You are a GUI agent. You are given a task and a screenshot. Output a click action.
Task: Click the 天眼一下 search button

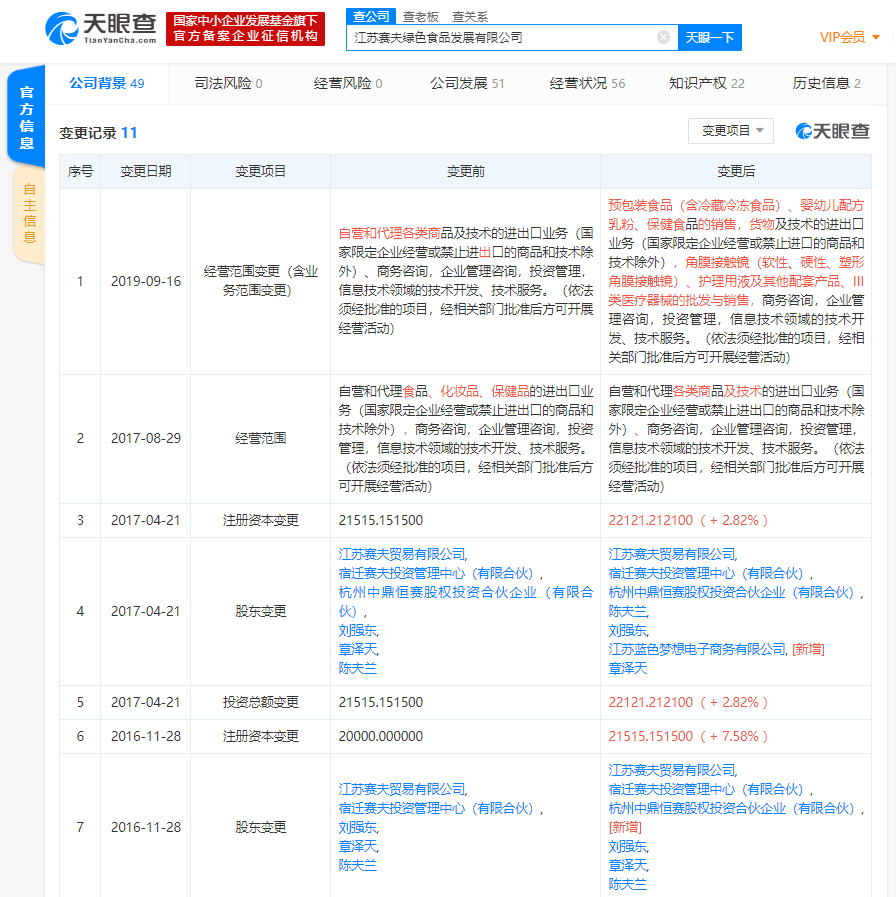coord(709,38)
